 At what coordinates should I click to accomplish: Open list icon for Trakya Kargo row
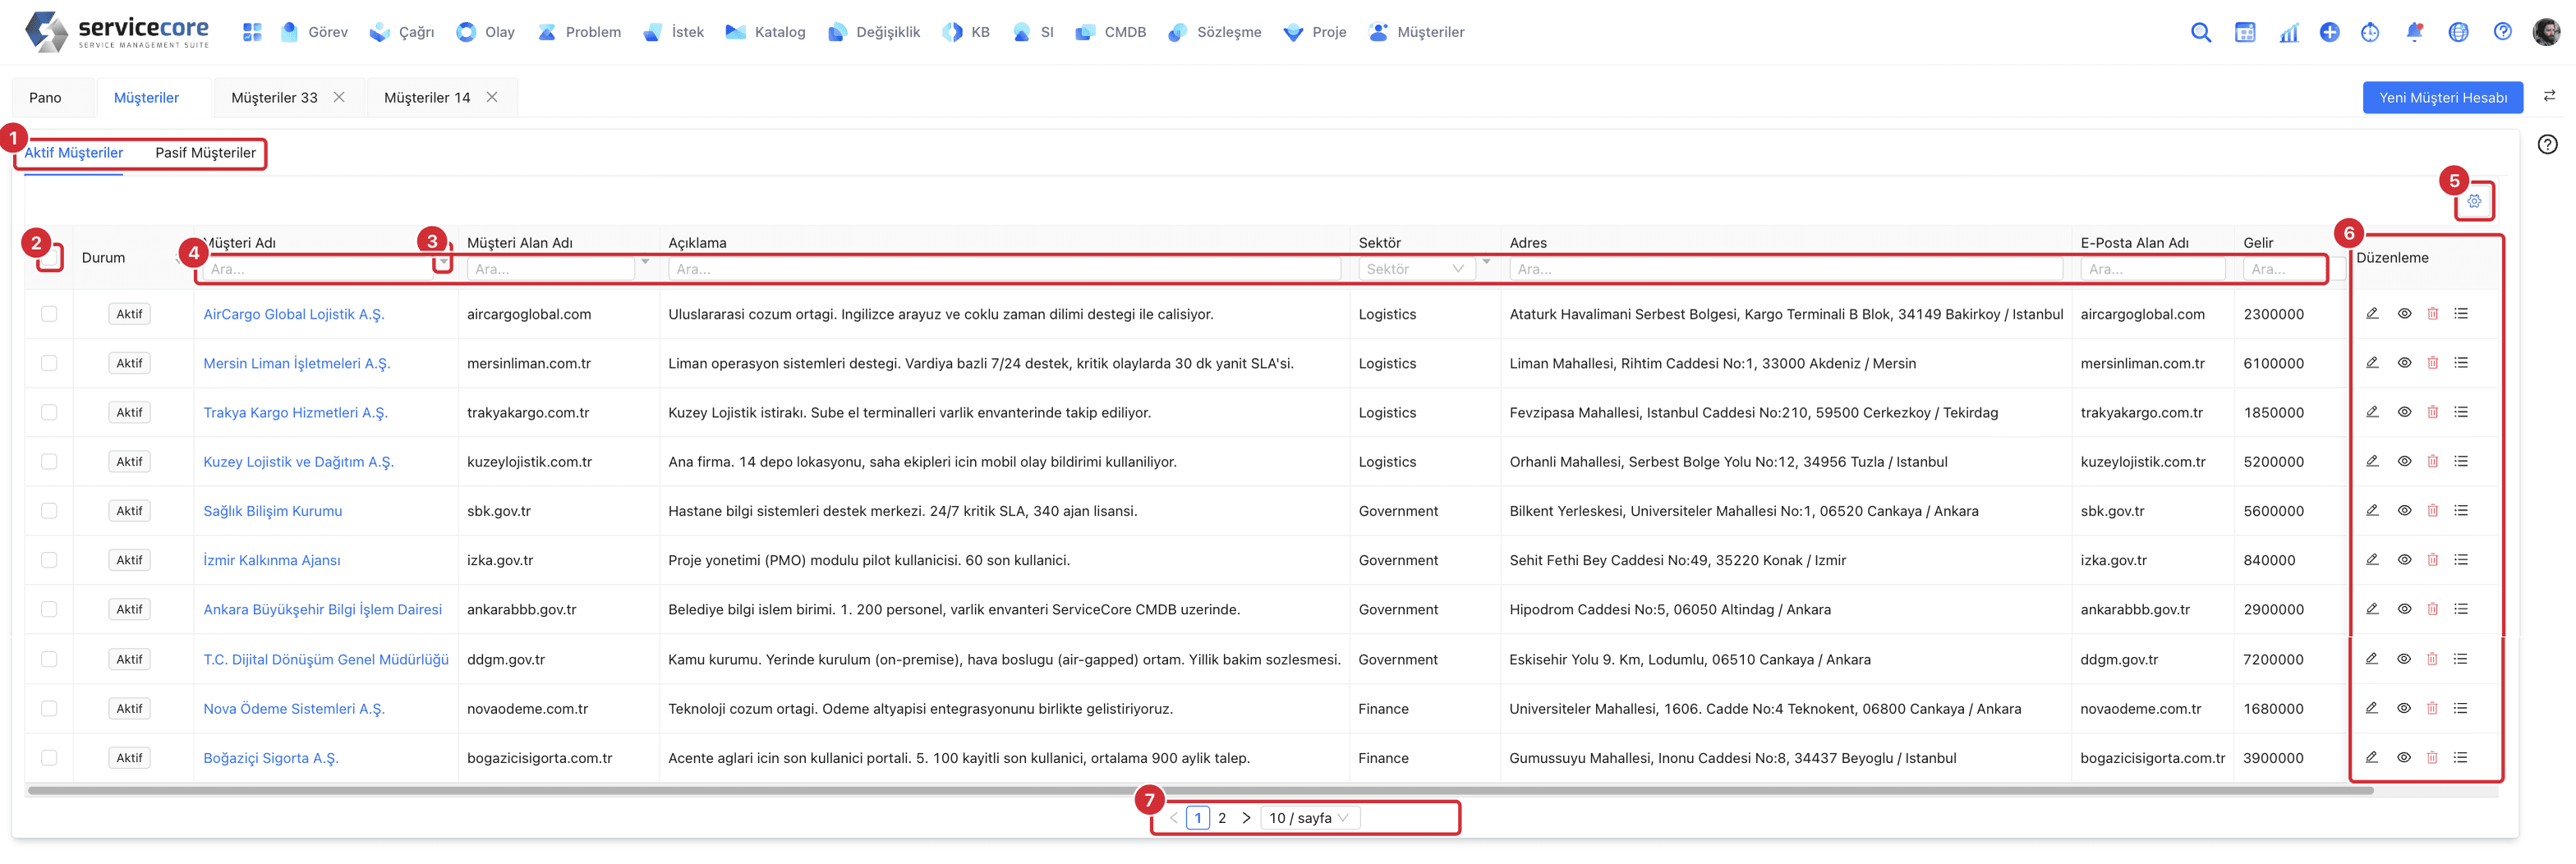pos(2460,412)
